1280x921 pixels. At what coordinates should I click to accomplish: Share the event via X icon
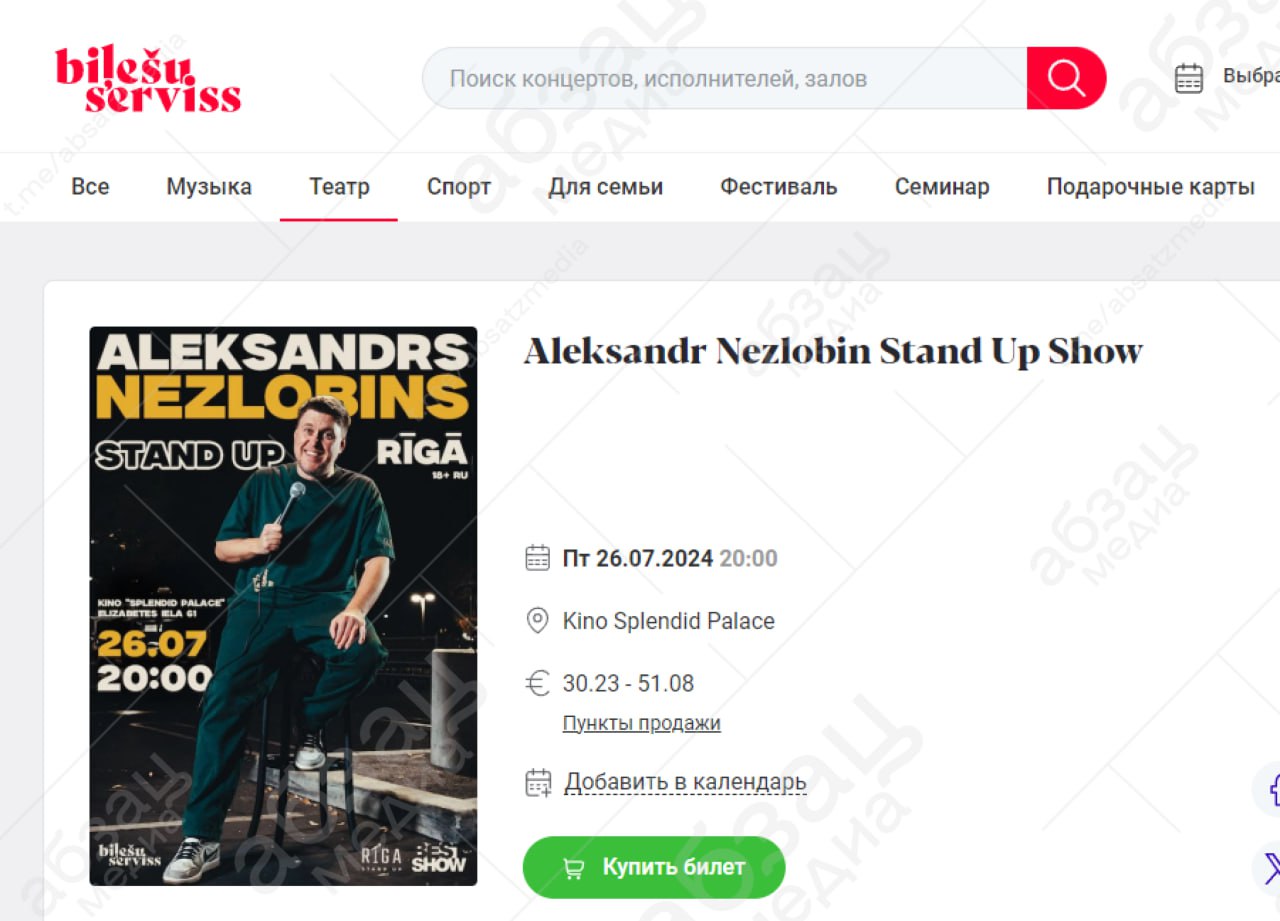tap(1270, 866)
